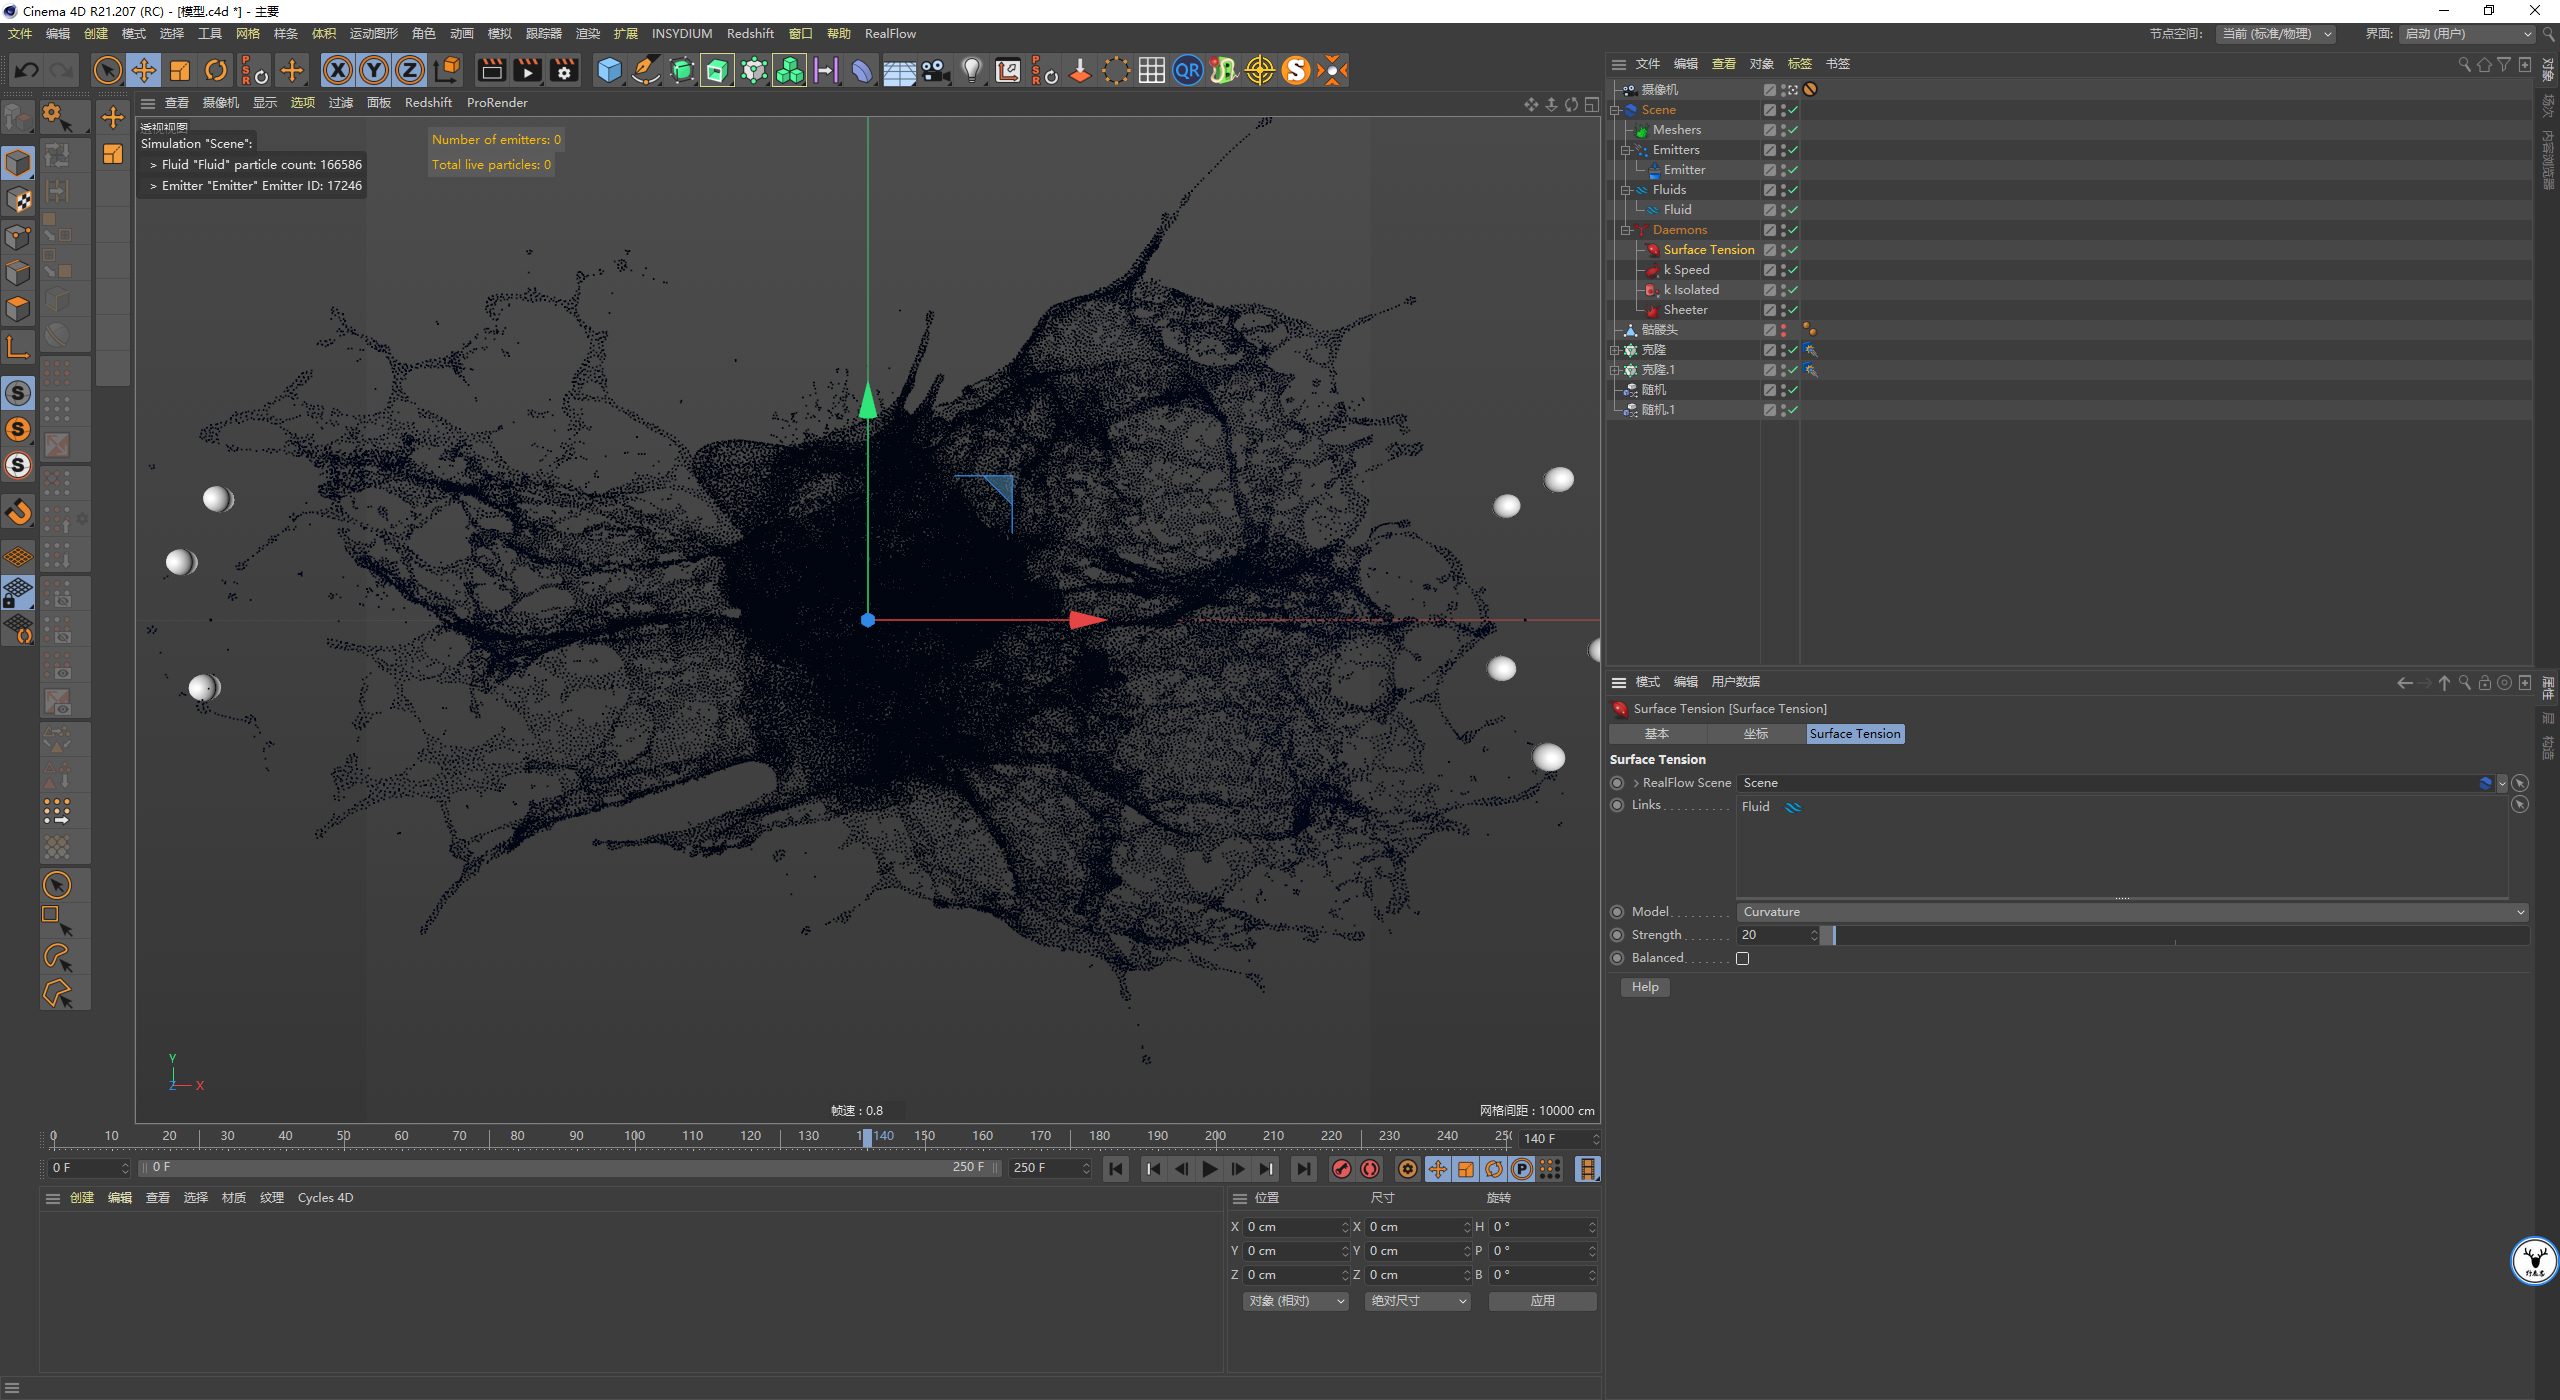
Task: Open the 界面 layout dropdown
Action: pyautogui.click(x=2467, y=34)
